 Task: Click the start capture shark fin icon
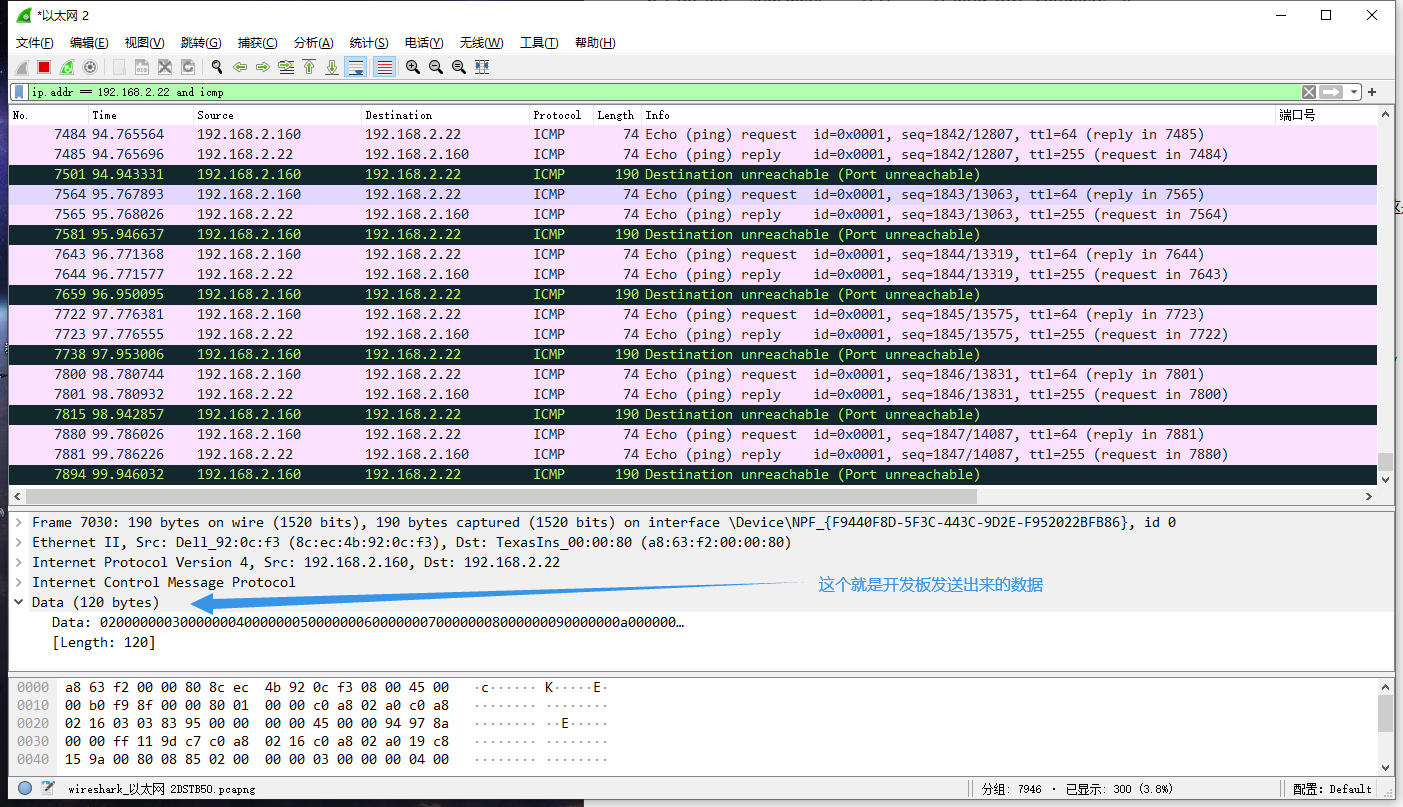coord(21,67)
